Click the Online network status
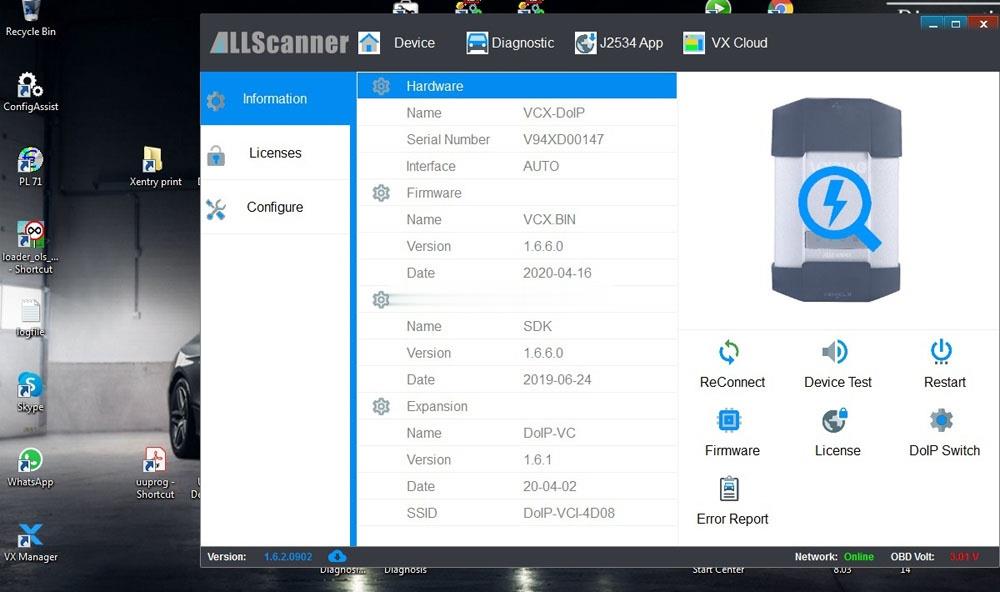The image size is (1000, 592). [858, 557]
